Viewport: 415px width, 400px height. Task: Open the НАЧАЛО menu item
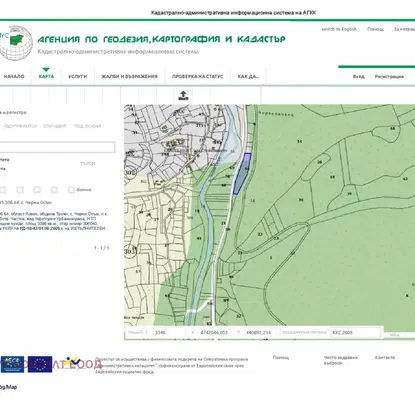(x=14, y=76)
